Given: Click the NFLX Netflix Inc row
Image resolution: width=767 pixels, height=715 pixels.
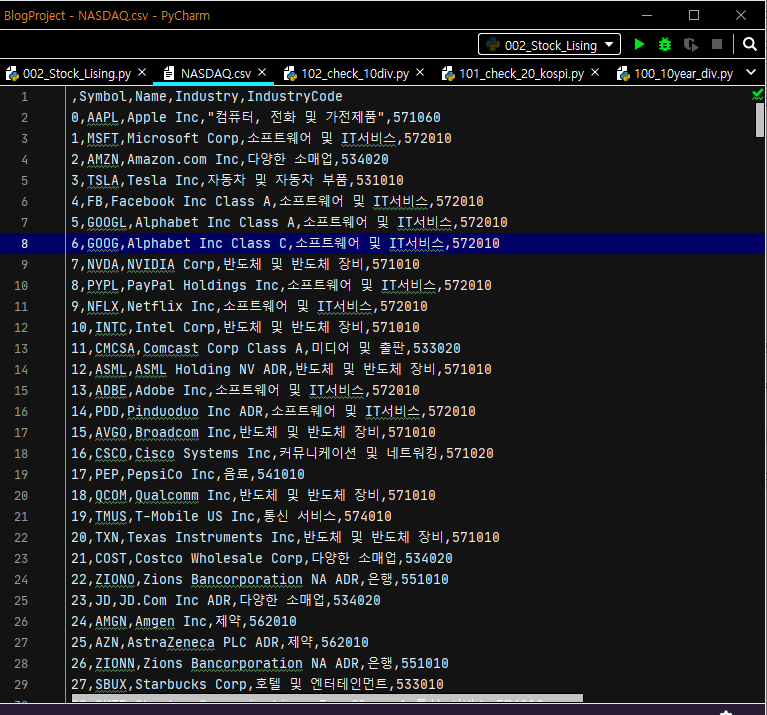Looking at the screenshot, I should click(x=249, y=307).
